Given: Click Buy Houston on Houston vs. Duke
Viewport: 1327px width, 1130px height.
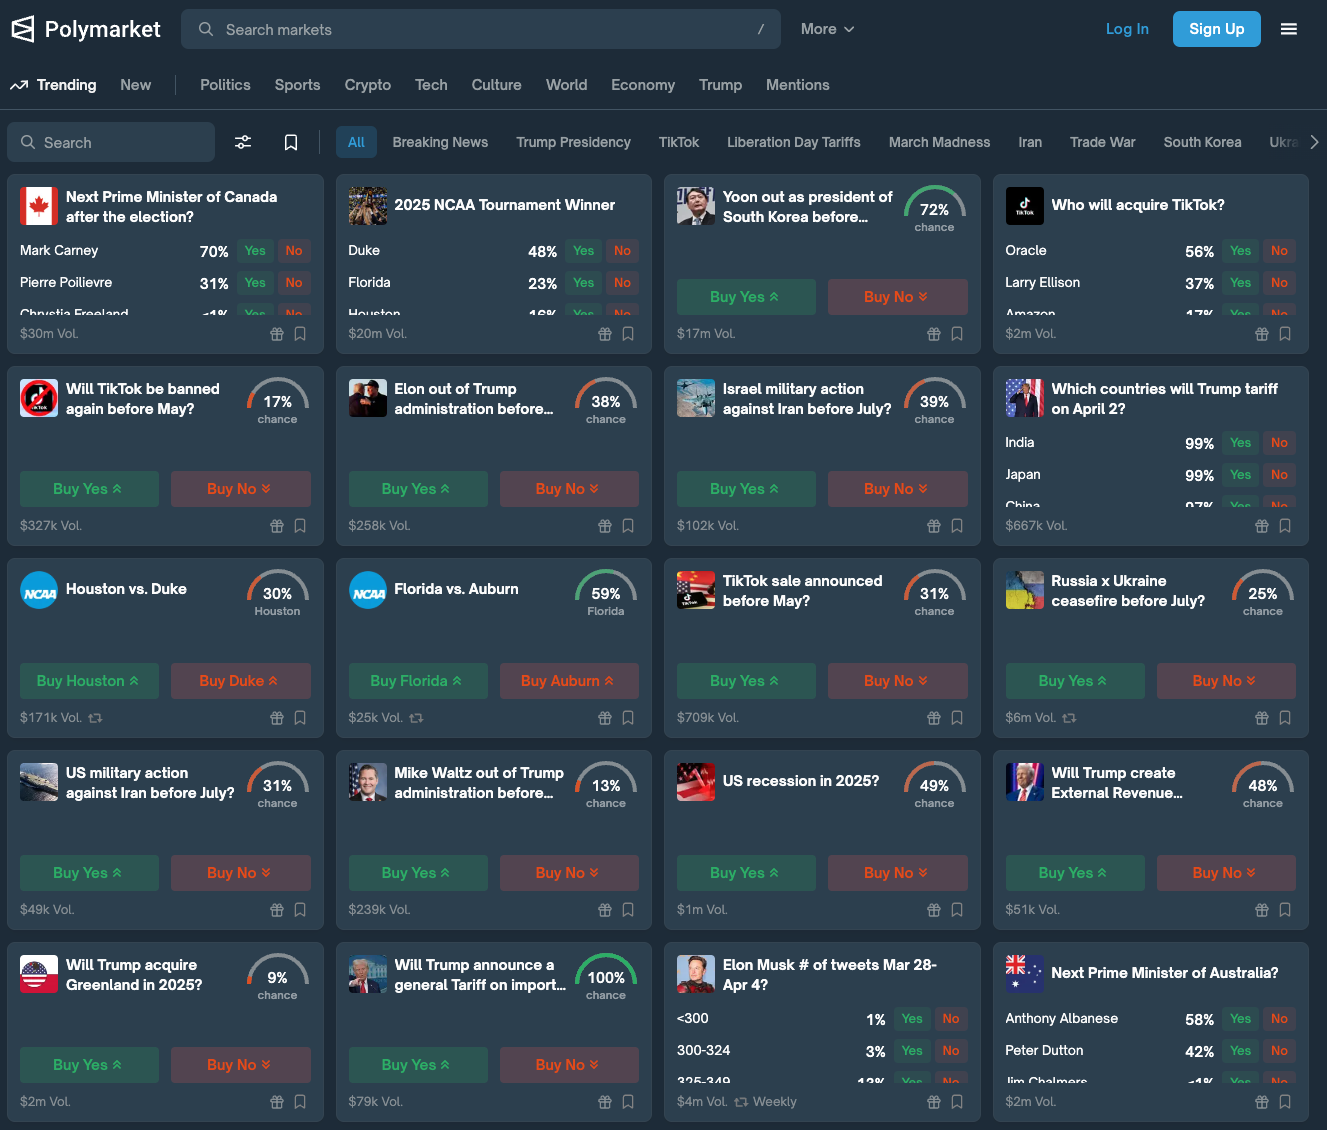Looking at the screenshot, I should (89, 681).
